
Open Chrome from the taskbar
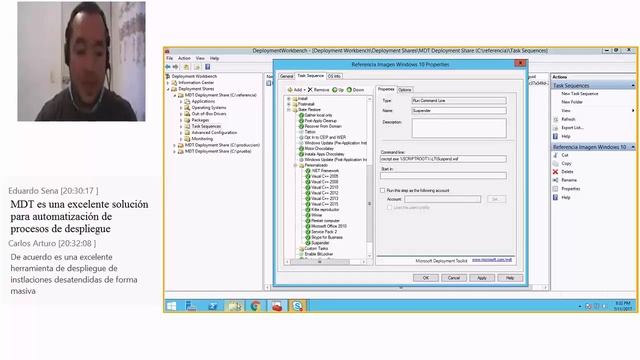coord(256,306)
